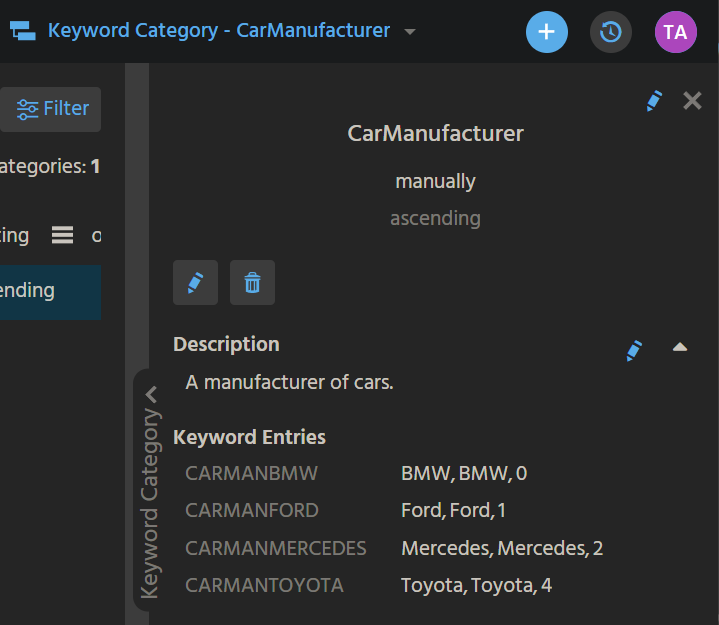
Task: Click the 'manually' sorting text
Action: [x=435, y=182]
